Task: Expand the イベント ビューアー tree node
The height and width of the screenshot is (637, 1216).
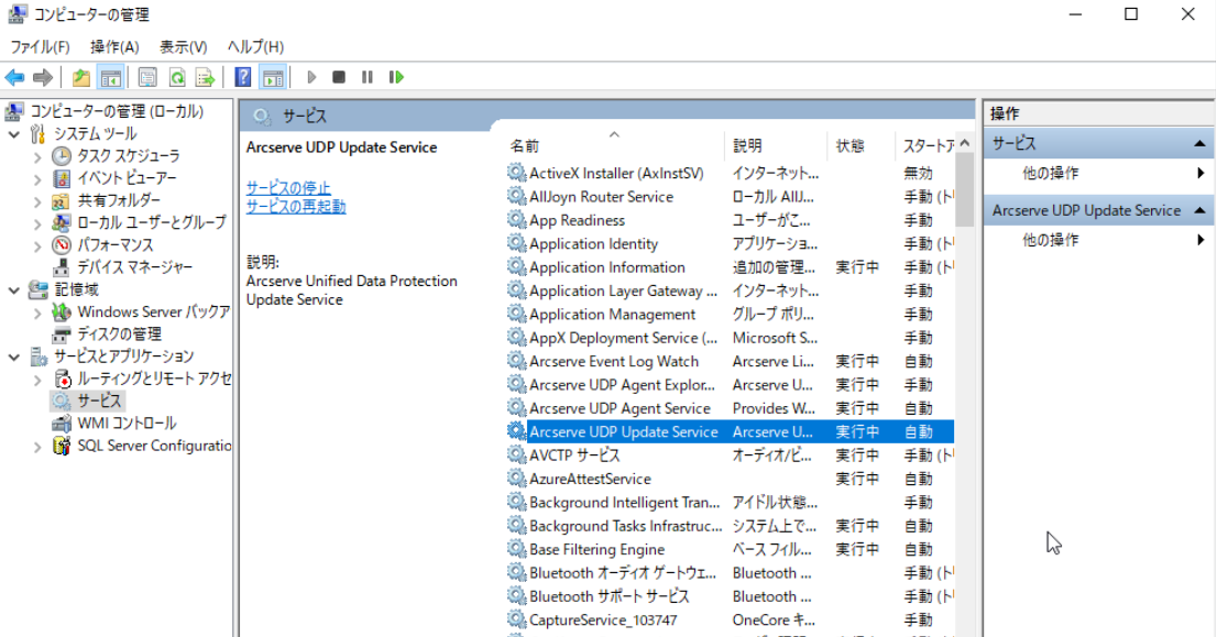Action: coord(37,179)
